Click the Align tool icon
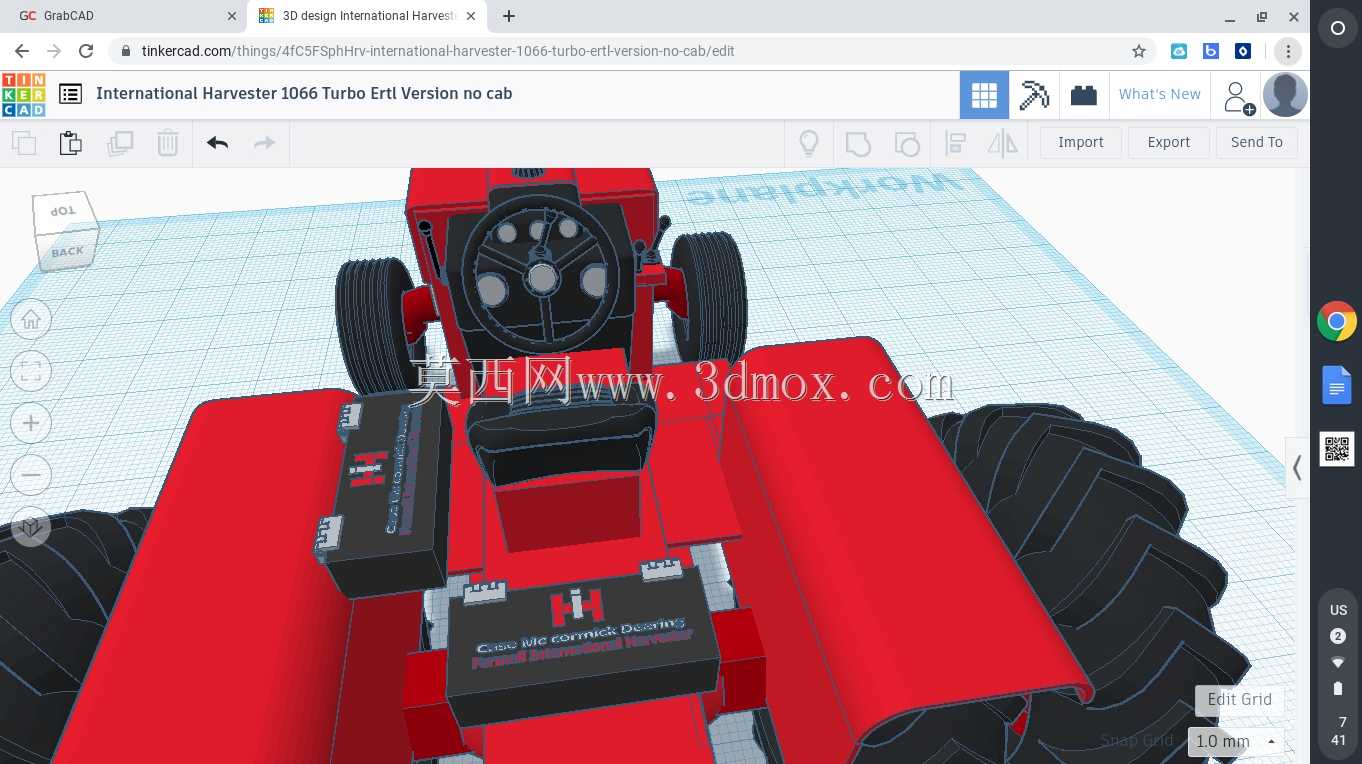This screenshot has height=764, width=1362. [x=955, y=143]
